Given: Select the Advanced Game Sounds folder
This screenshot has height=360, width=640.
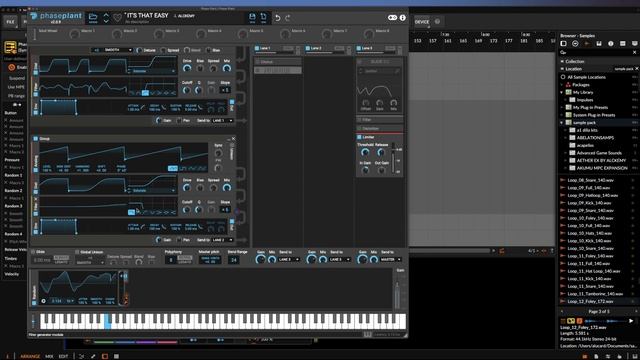Looking at the screenshot, I should (599, 153).
